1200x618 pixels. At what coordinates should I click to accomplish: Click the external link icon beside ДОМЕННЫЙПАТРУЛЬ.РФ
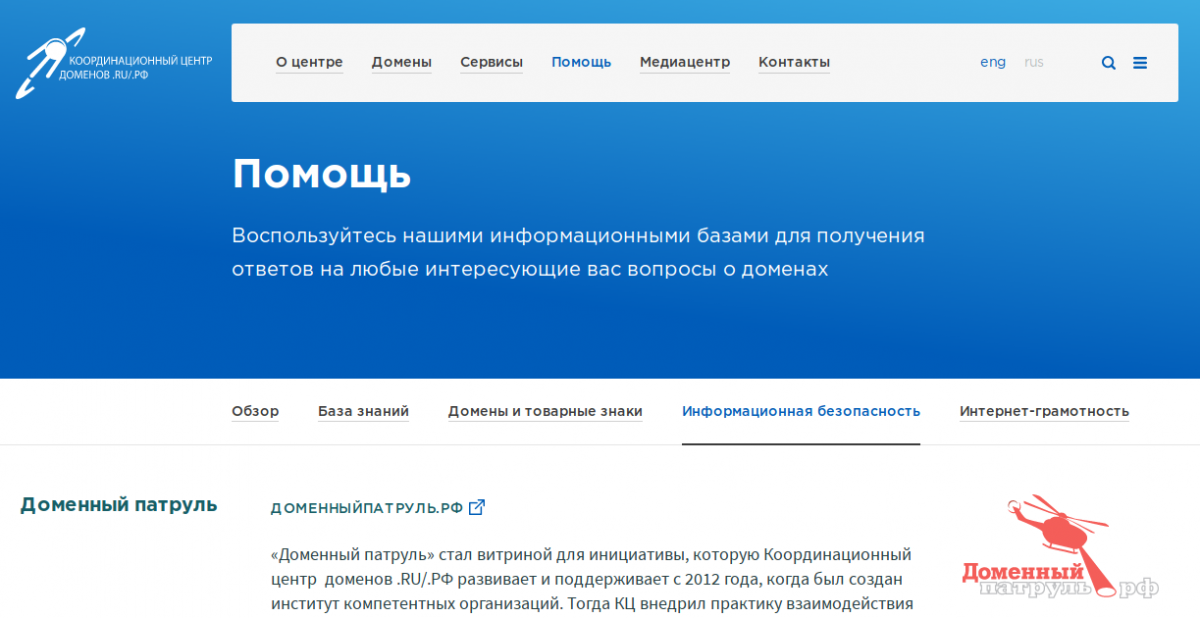point(477,507)
